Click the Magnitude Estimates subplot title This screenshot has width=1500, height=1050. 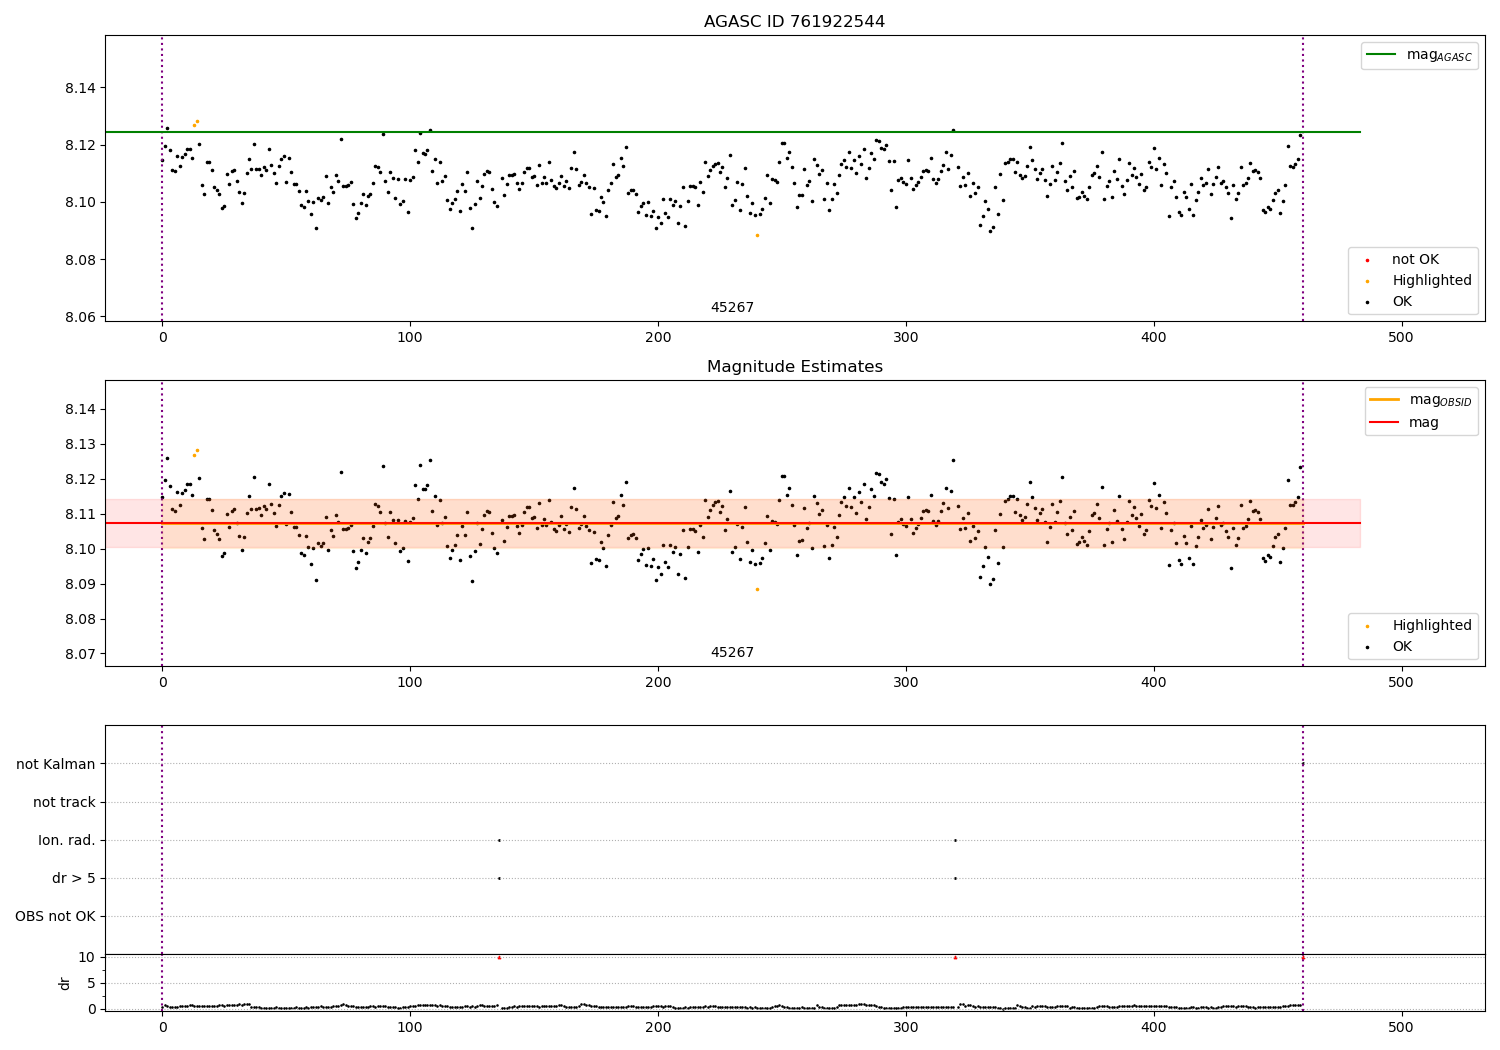(794, 367)
